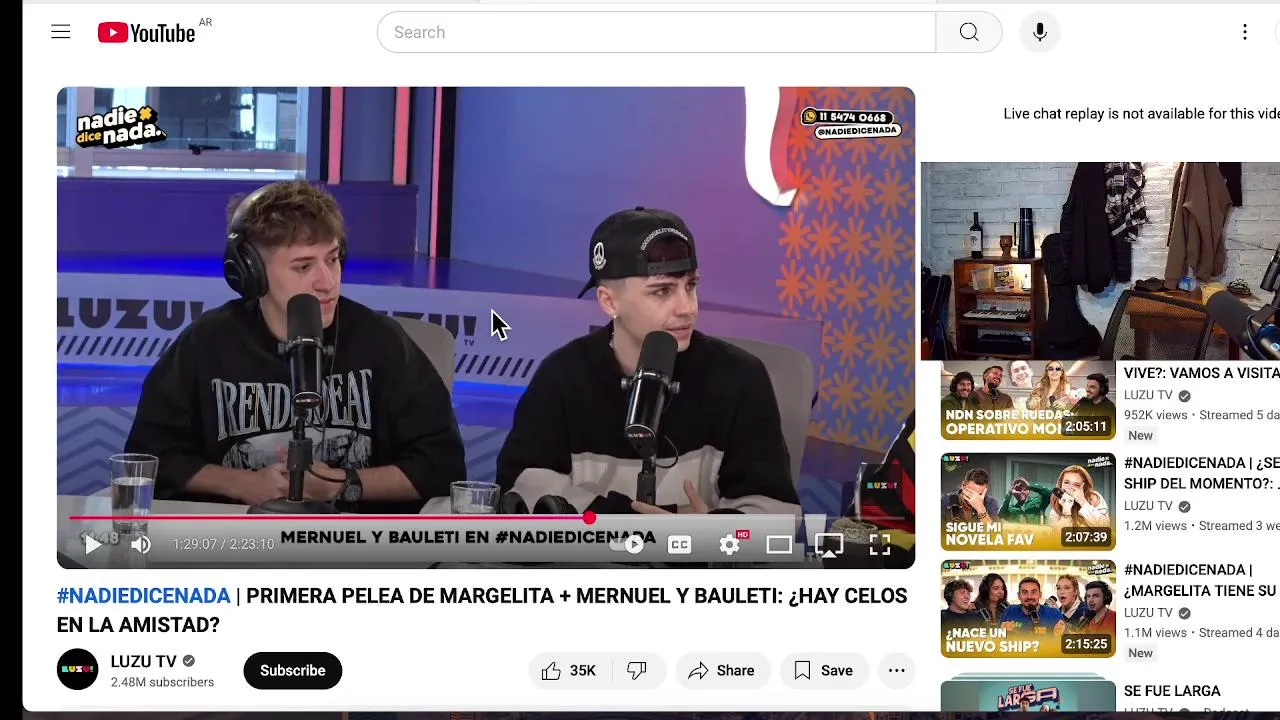
Task: Open the three-dot settings menu in header
Action: click(1245, 32)
